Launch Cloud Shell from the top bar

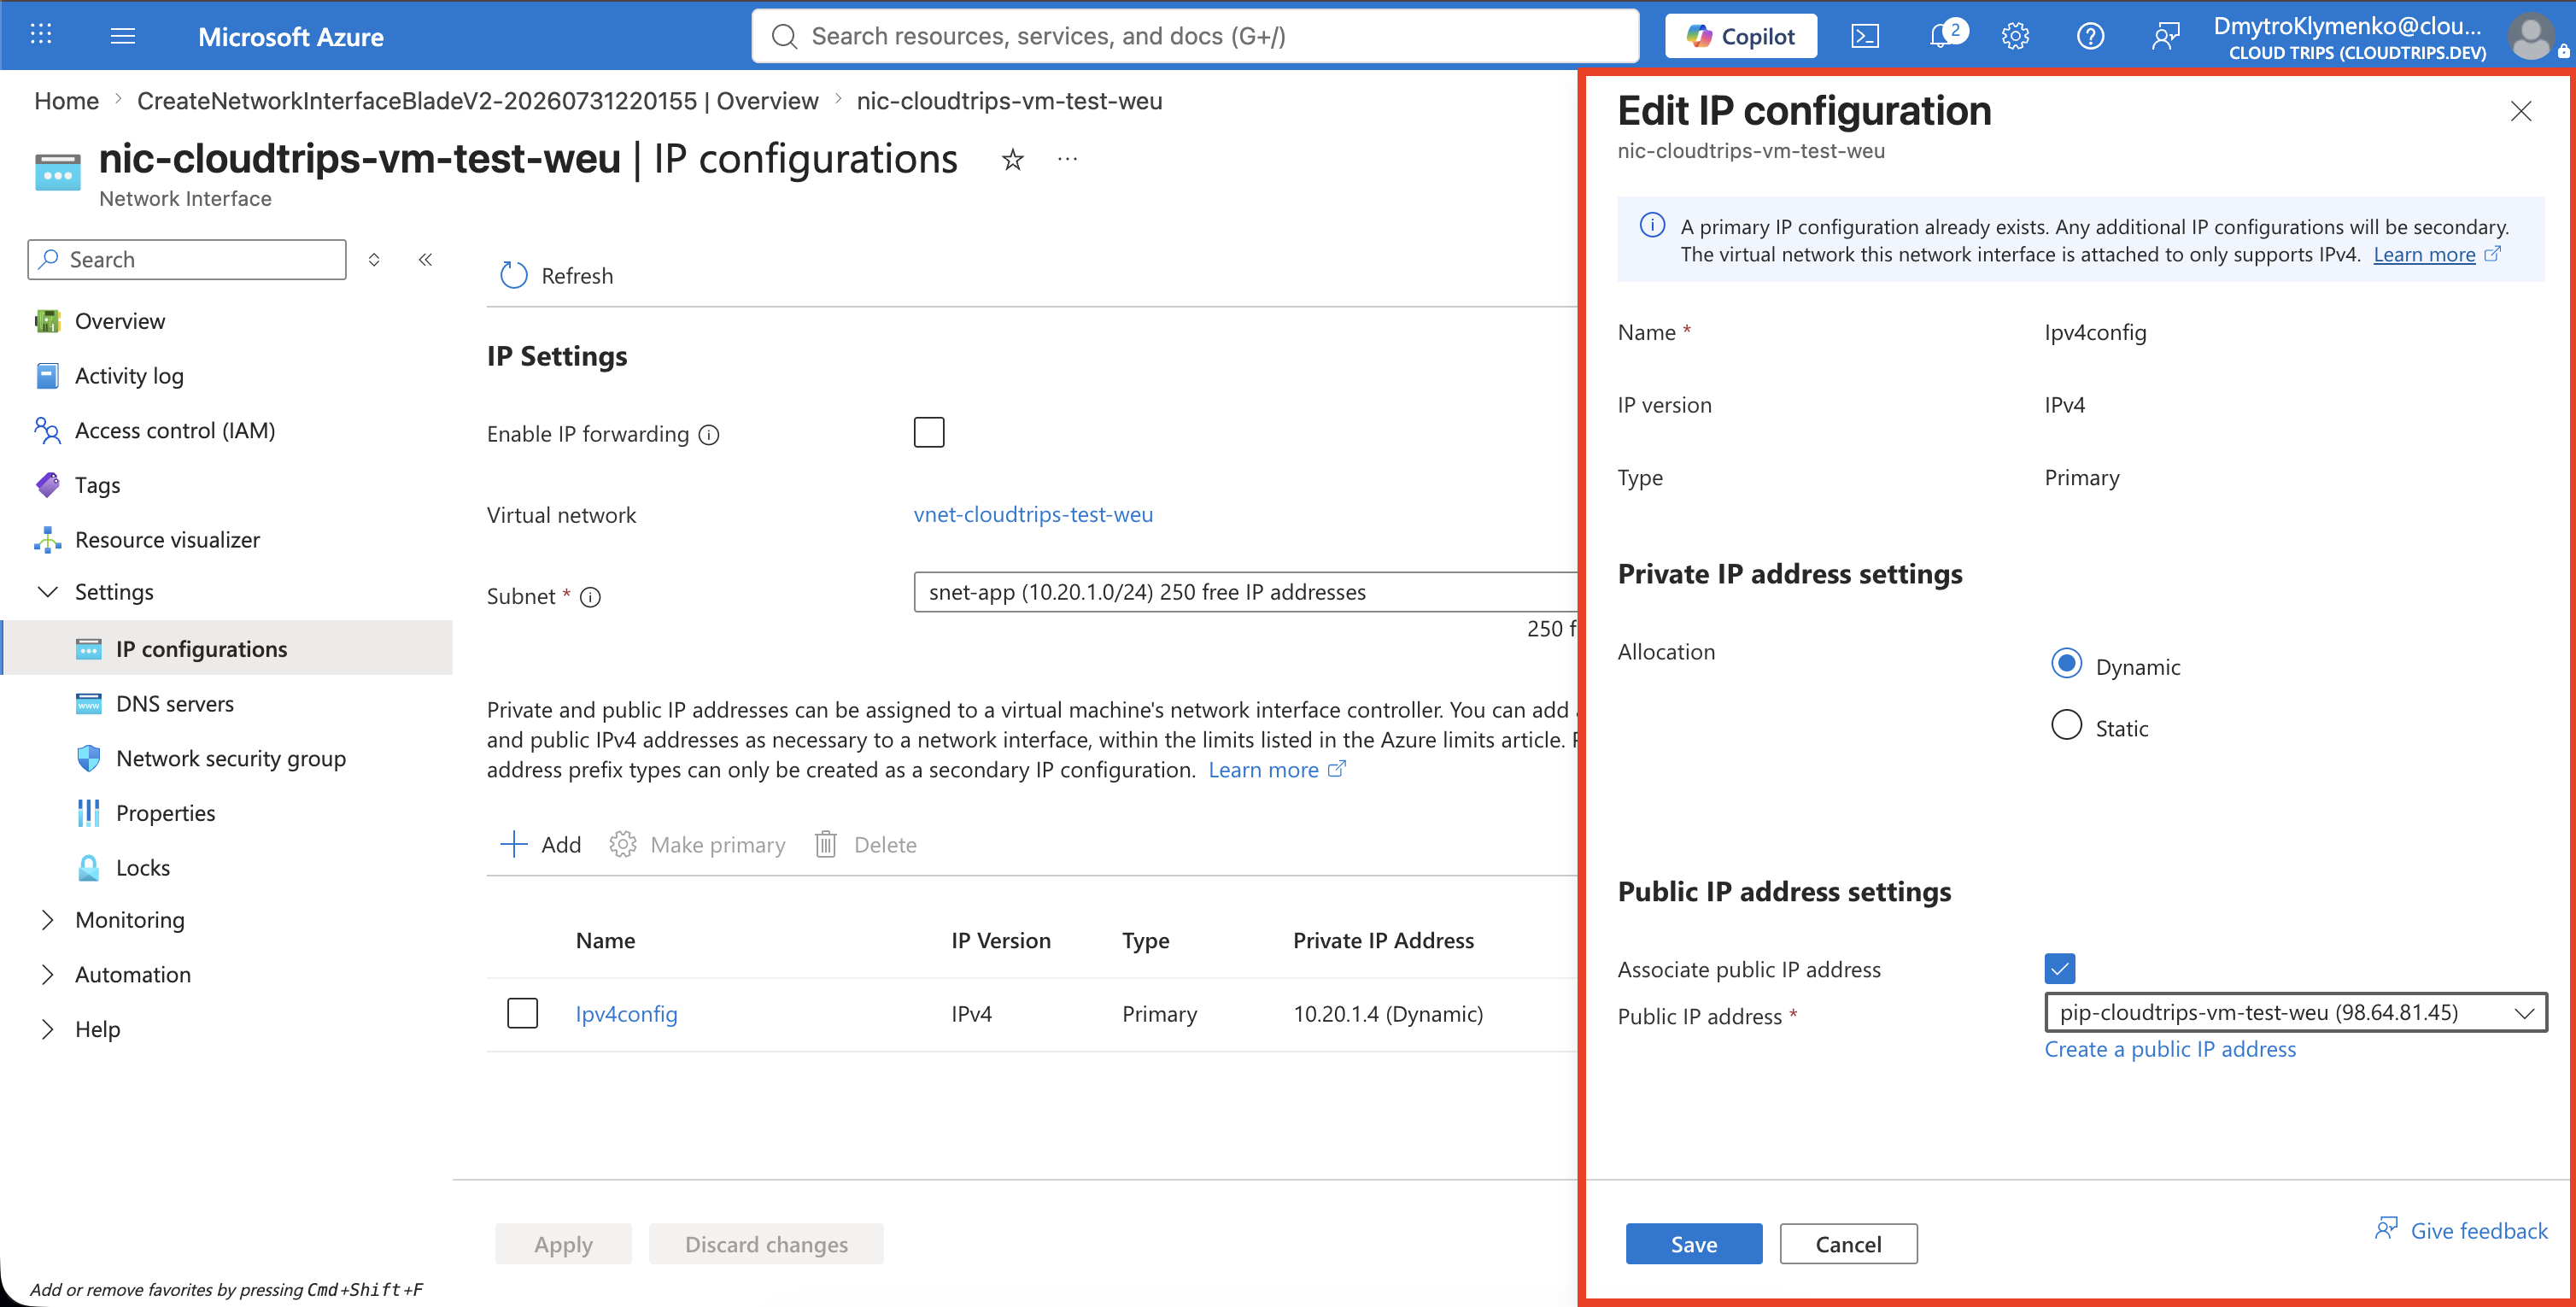[1865, 37]
